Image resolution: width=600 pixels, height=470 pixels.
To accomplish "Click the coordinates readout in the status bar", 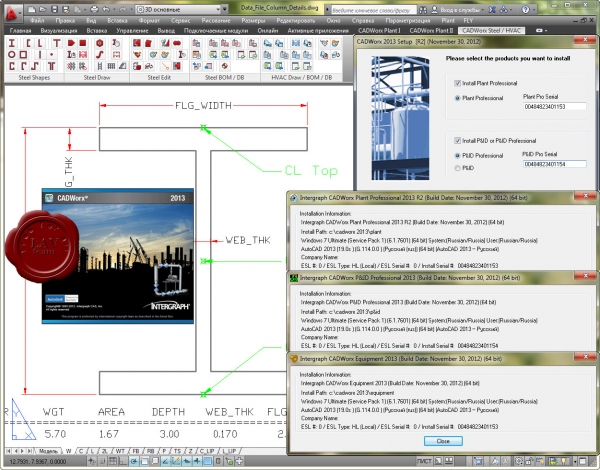I will [x=38, y=462].
